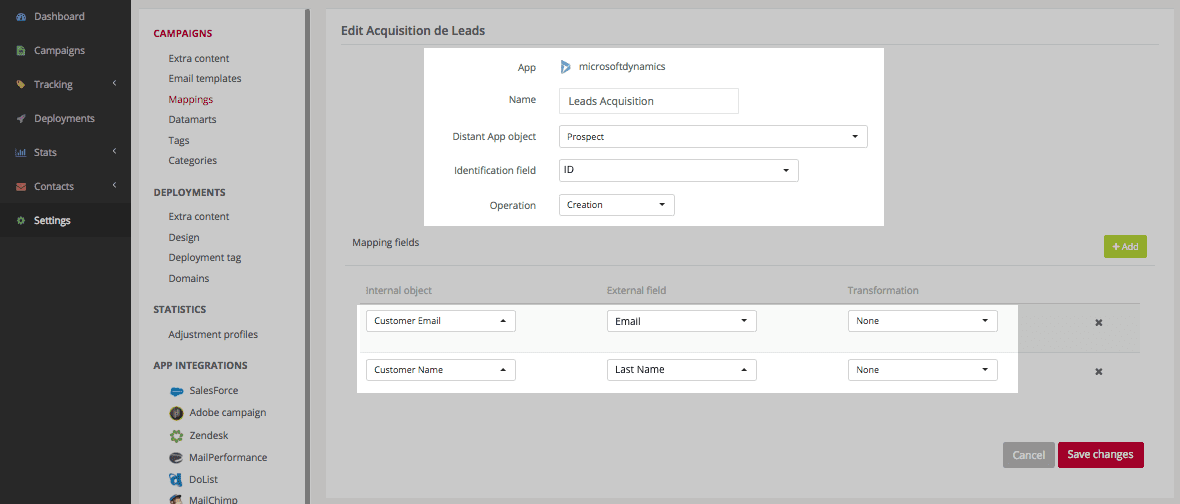Click the External field column header

point(637,290)
